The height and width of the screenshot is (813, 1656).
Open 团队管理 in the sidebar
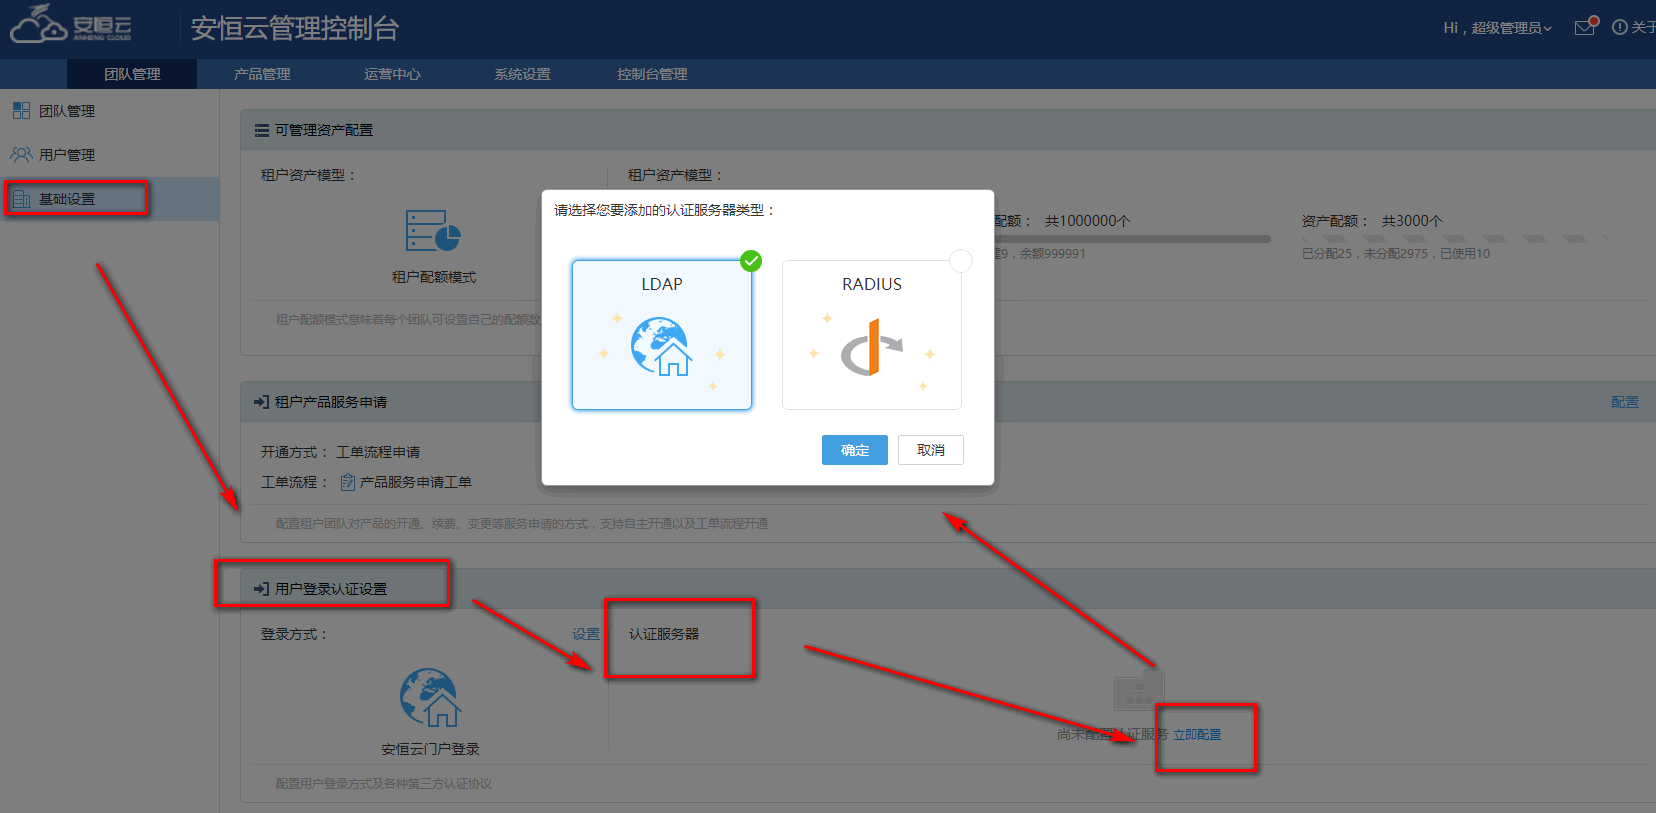(x=109, y=111)
